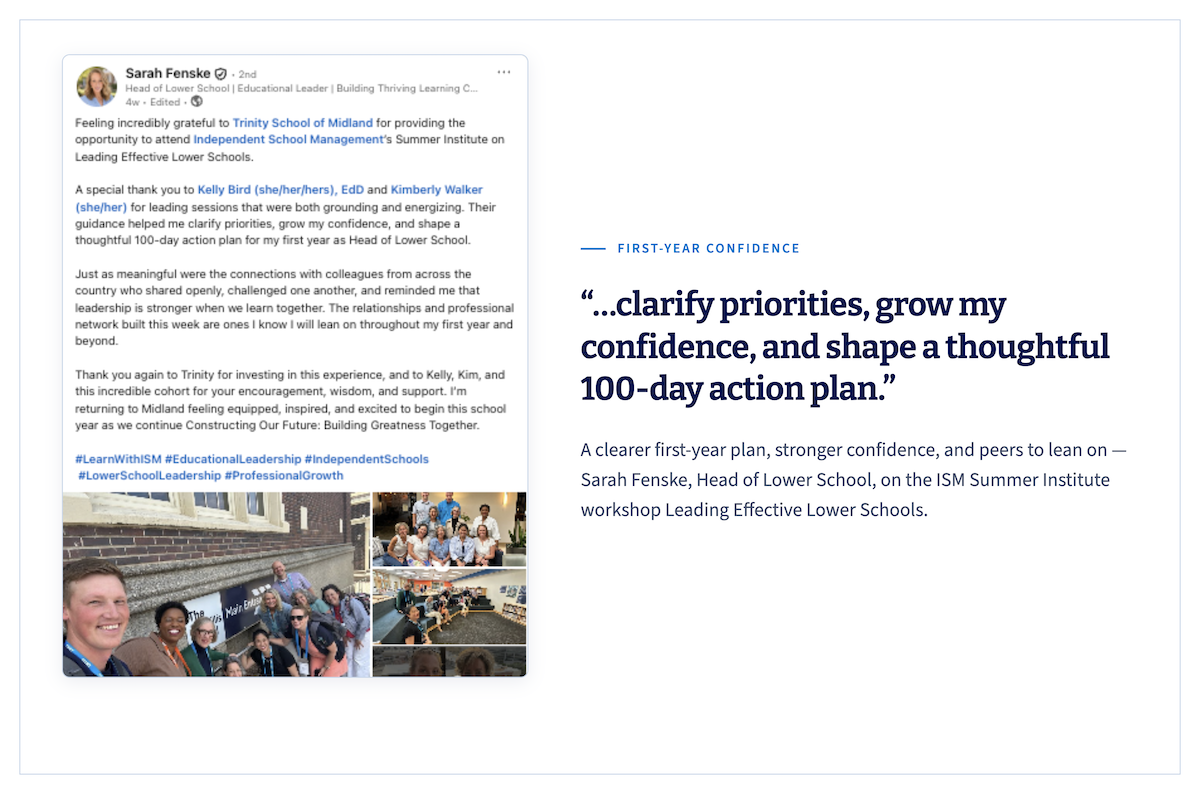Click the #IndependentSchools hashtag
Viewport: 1200px width, 794px height.
367,459
